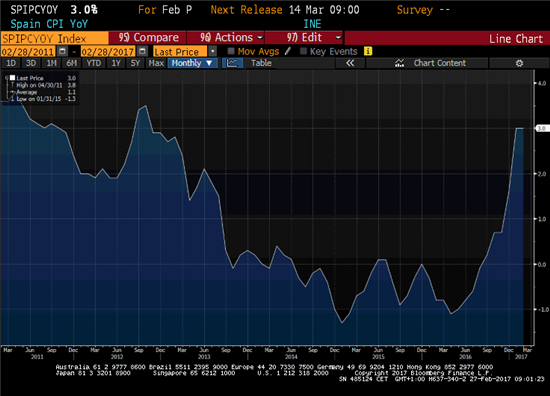550x396 pixels.
Task: Click the High on 04/30/11 legend row
Action: point(43,85)
